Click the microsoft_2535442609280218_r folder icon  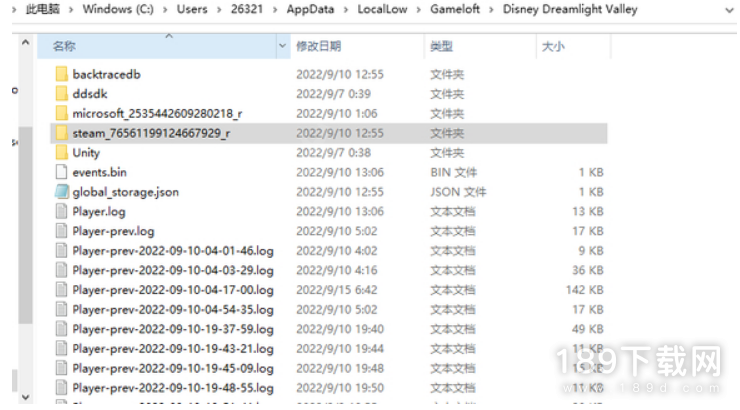point(61,113)
